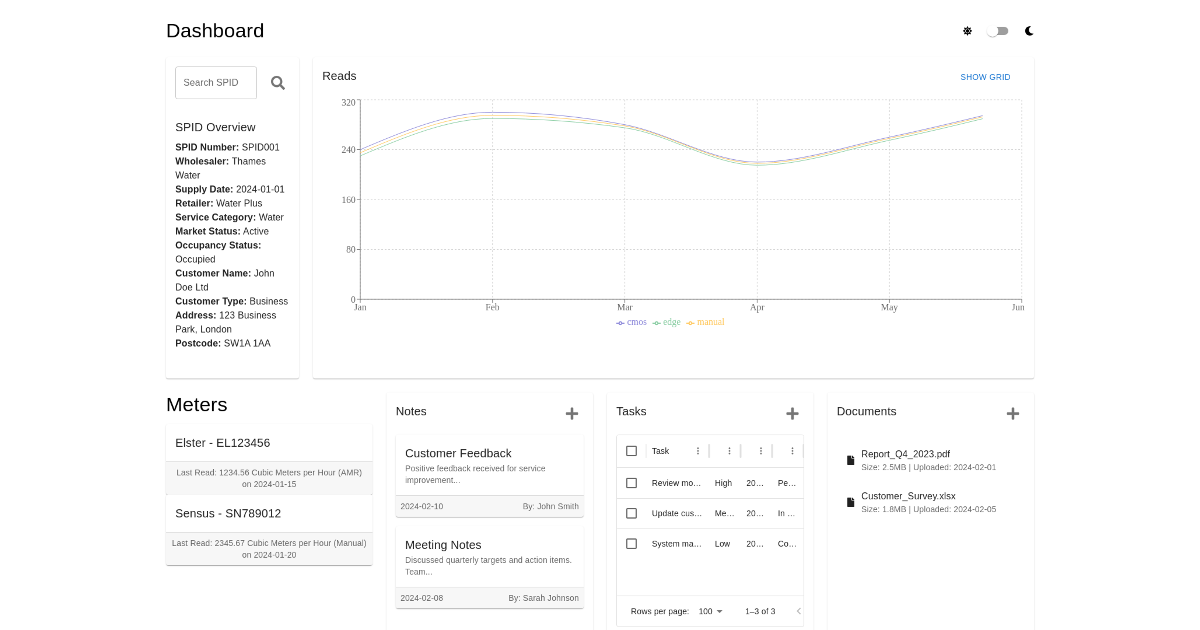Image resolution: width=1200 pixels, height=630 pixels.
Task: Toggle the dark mode switch
Action: pos(997,31)
